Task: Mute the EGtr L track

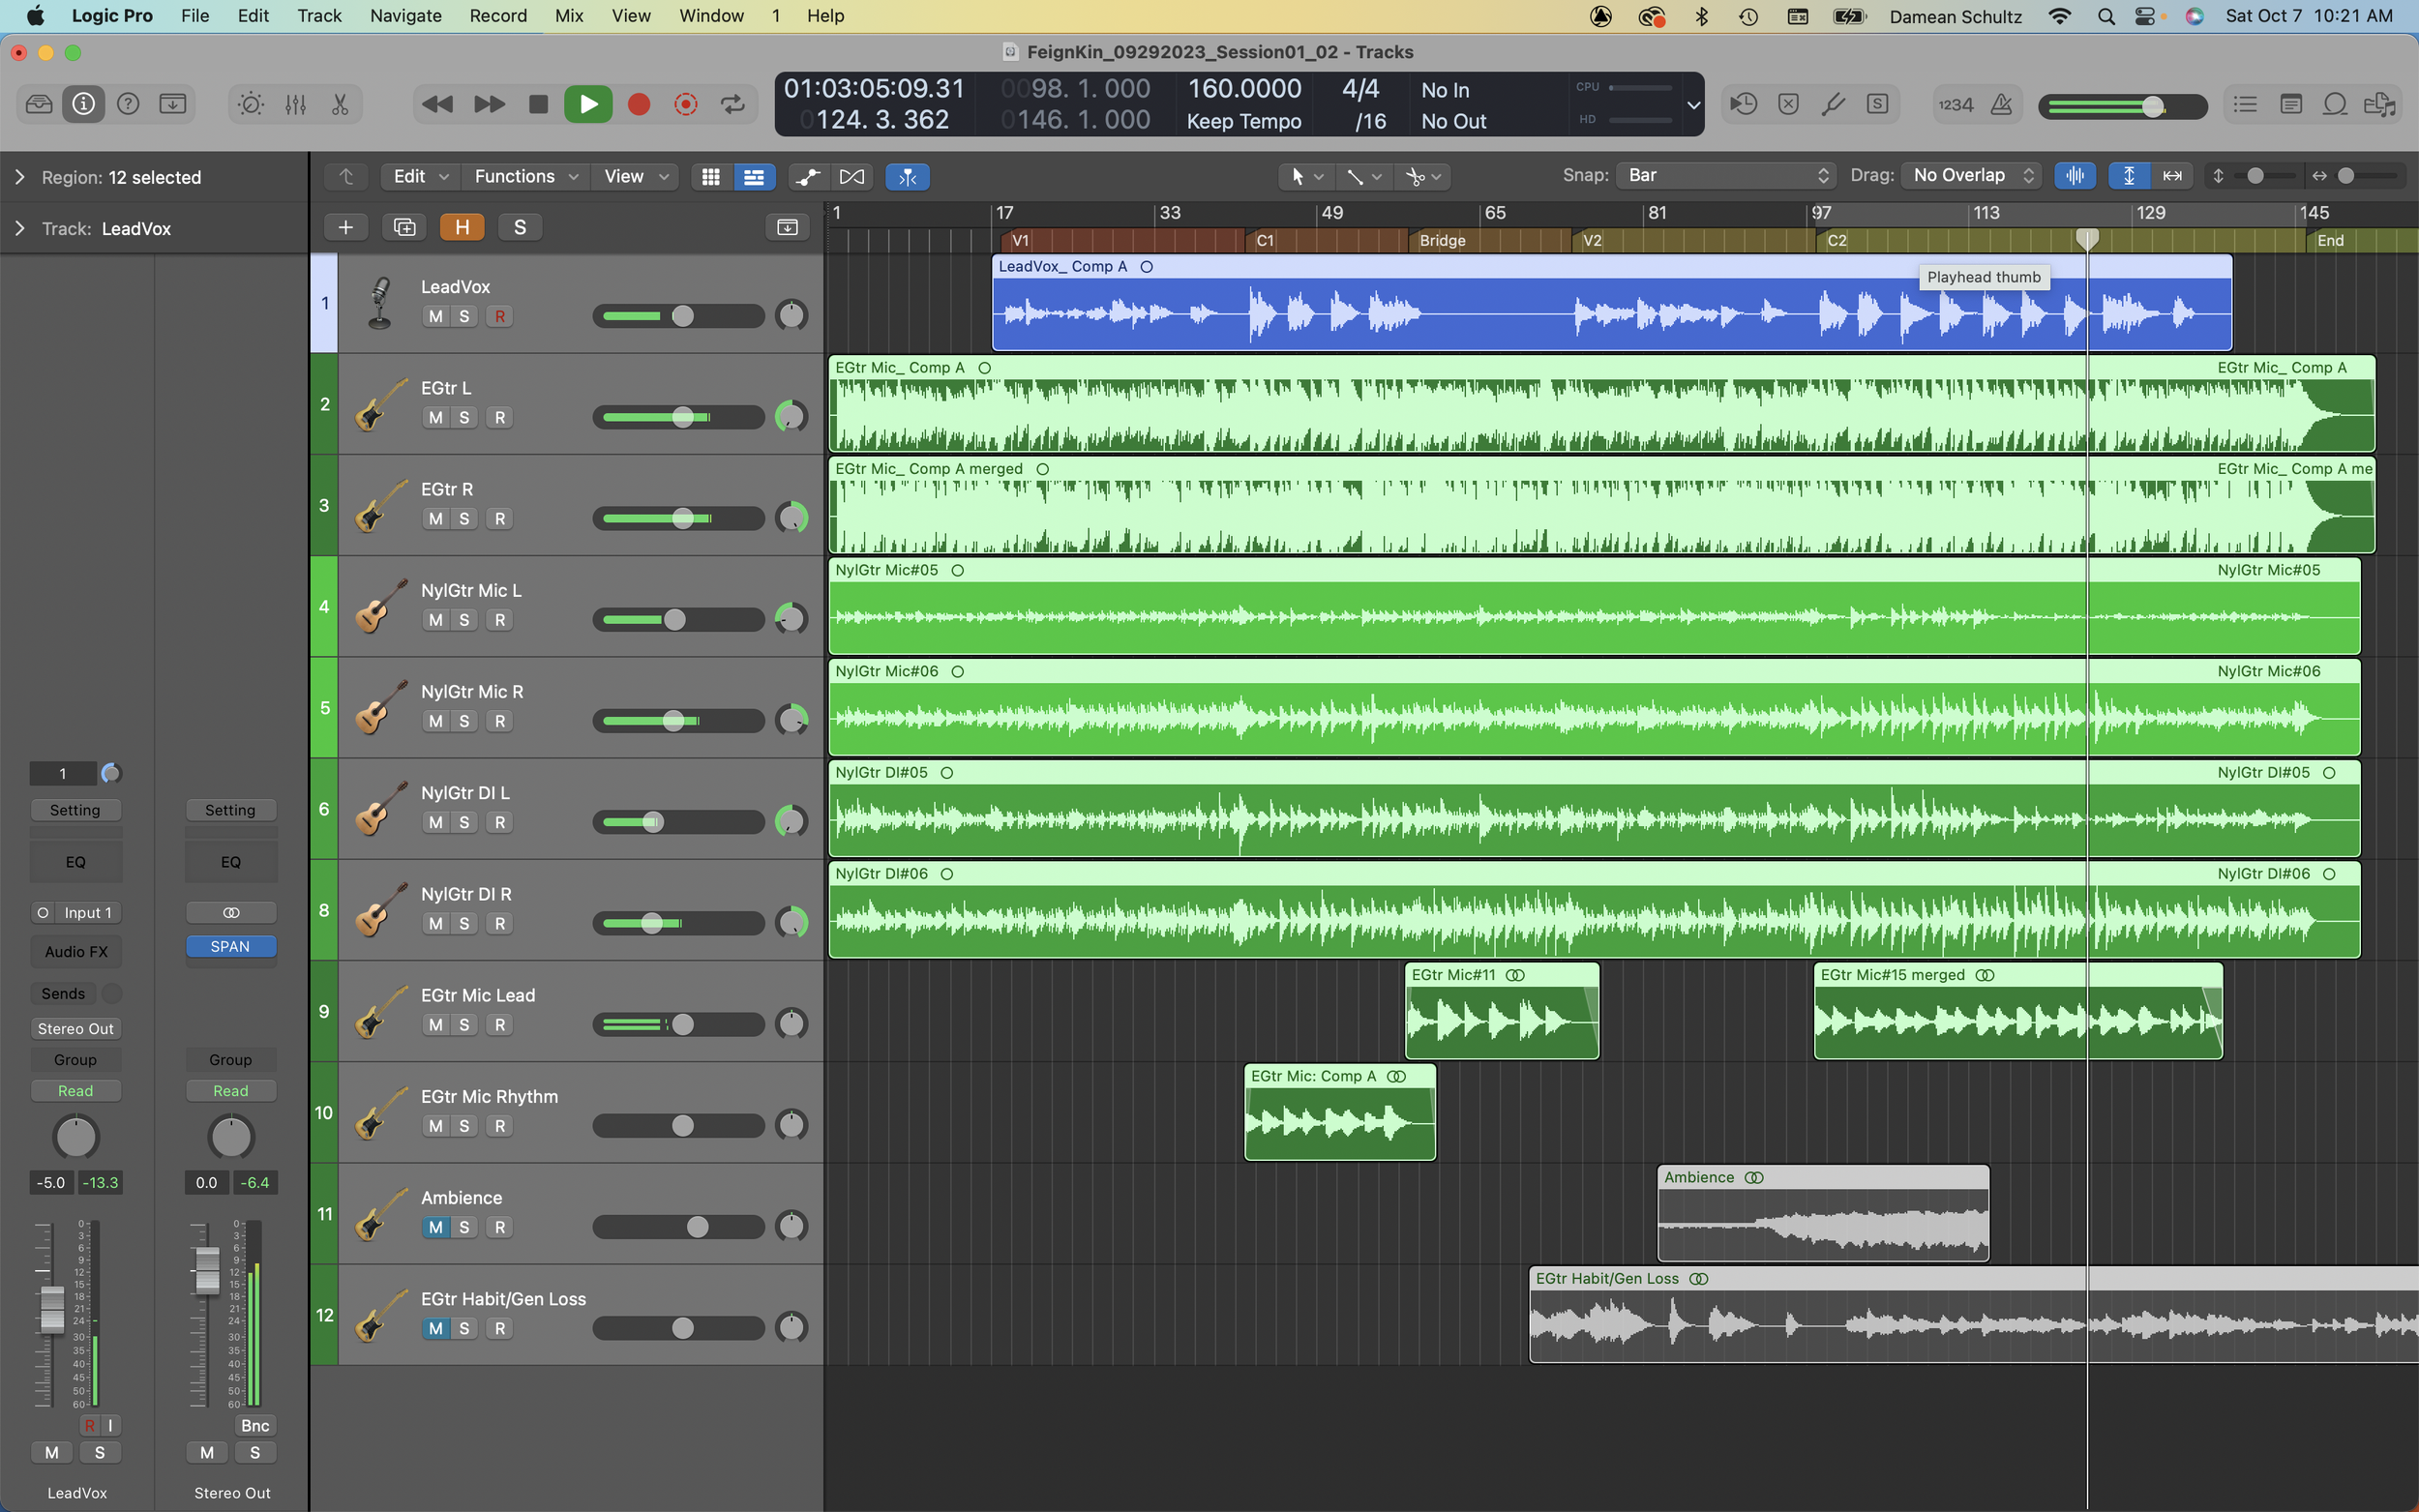Action: (435, 417)
